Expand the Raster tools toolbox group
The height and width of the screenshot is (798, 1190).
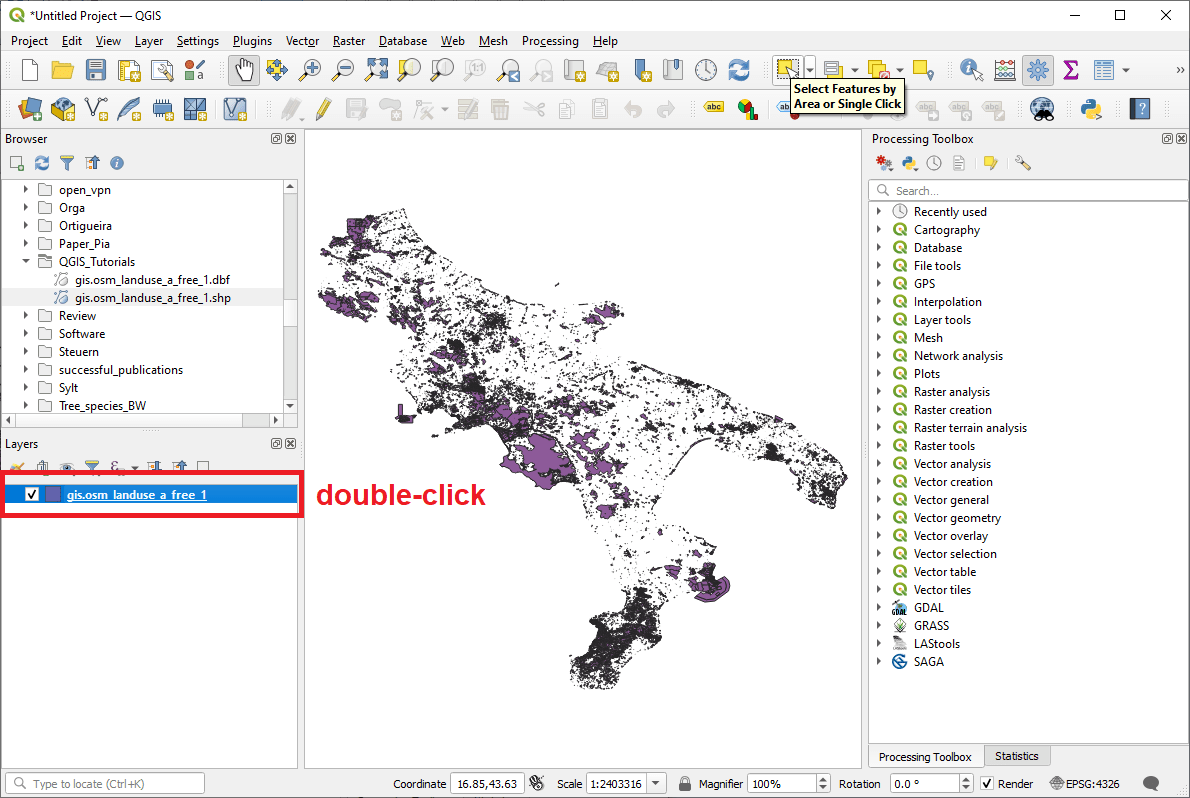tap(880, 446)
